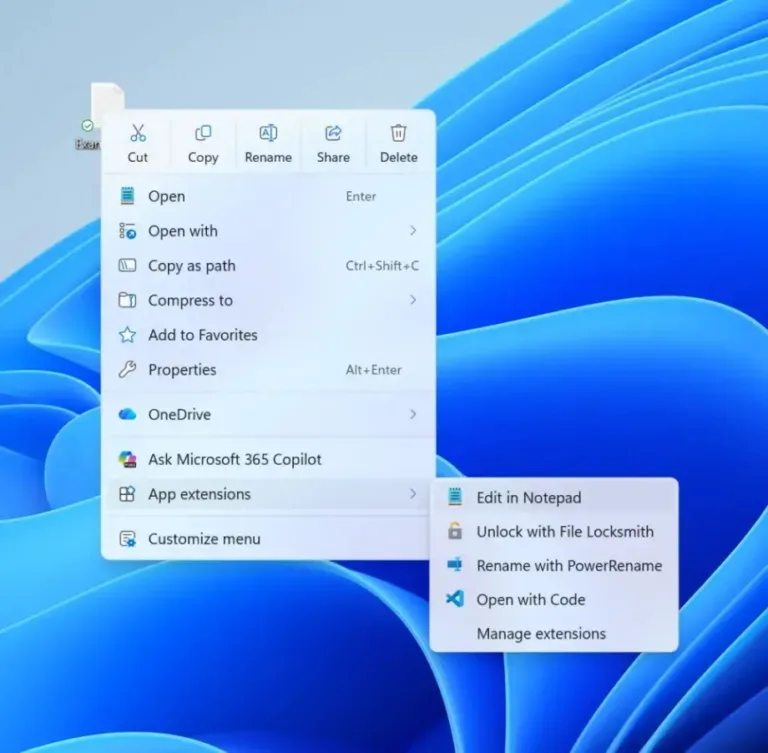Click the Open with icon
Image resolution: width=768 pixels, height=753 pixels.
click(127, 231)
